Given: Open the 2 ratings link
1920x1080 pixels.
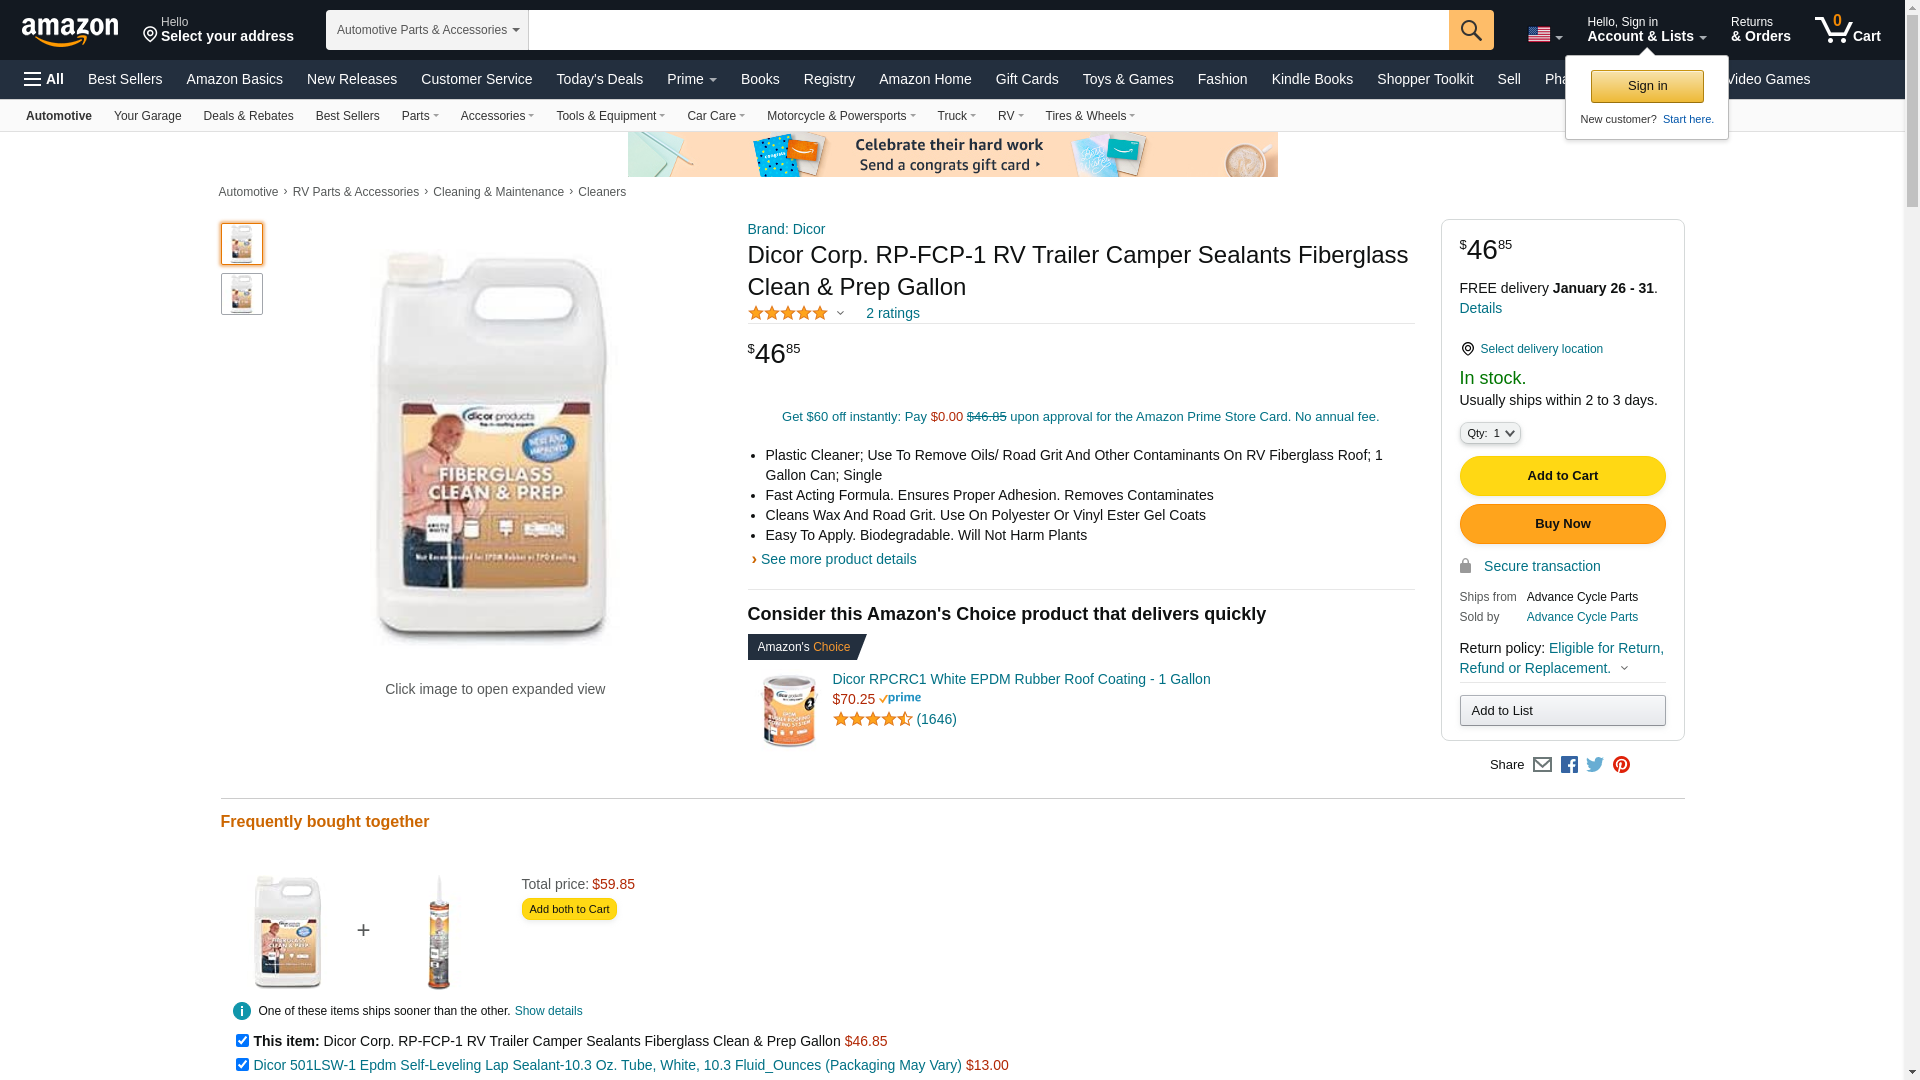Looking at the screenshot, I should click(892, 313).
